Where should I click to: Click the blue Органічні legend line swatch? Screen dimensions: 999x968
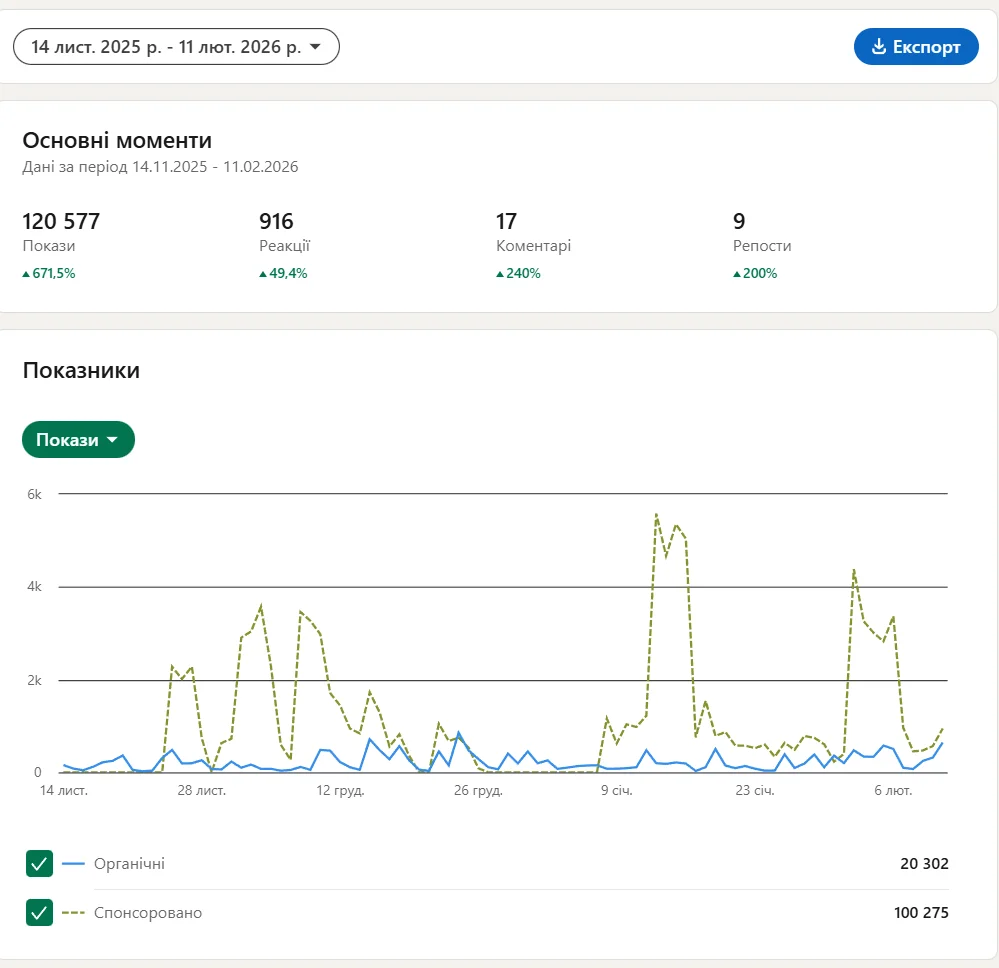click(x=73, y=864)
